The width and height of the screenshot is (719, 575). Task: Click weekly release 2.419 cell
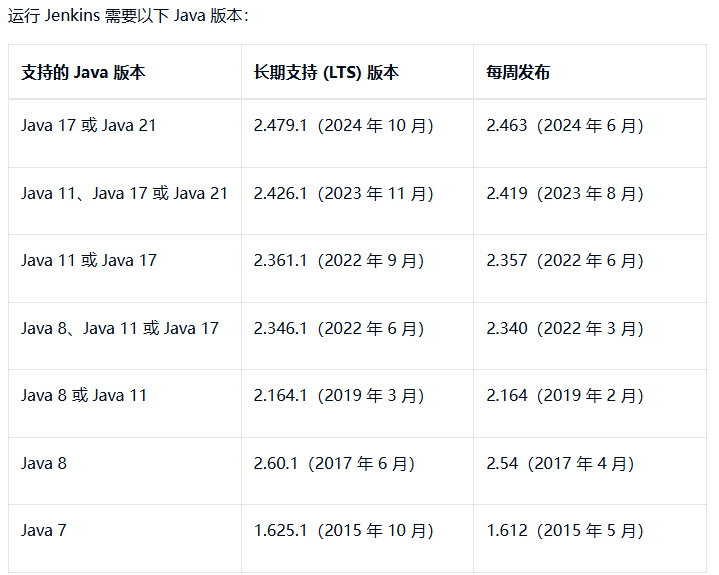[x=565, y=193]
